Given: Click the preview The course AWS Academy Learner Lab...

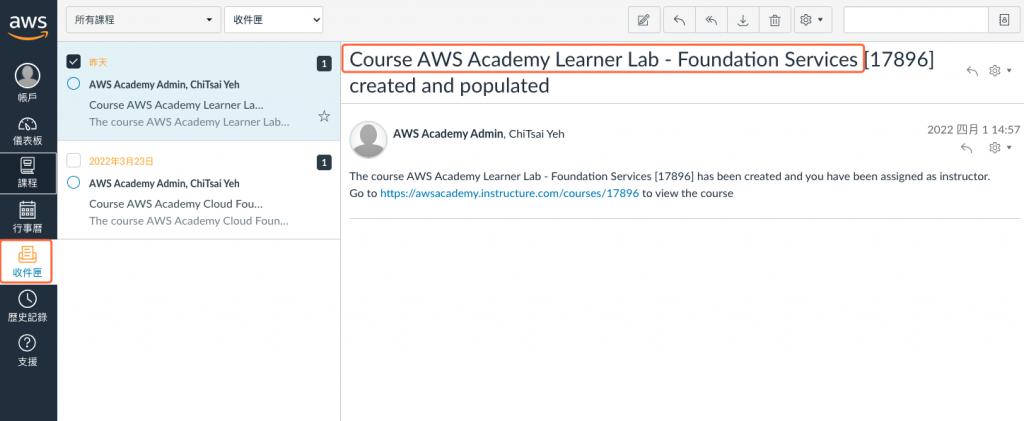Looking at the screenshot, I should coord(189,122).
